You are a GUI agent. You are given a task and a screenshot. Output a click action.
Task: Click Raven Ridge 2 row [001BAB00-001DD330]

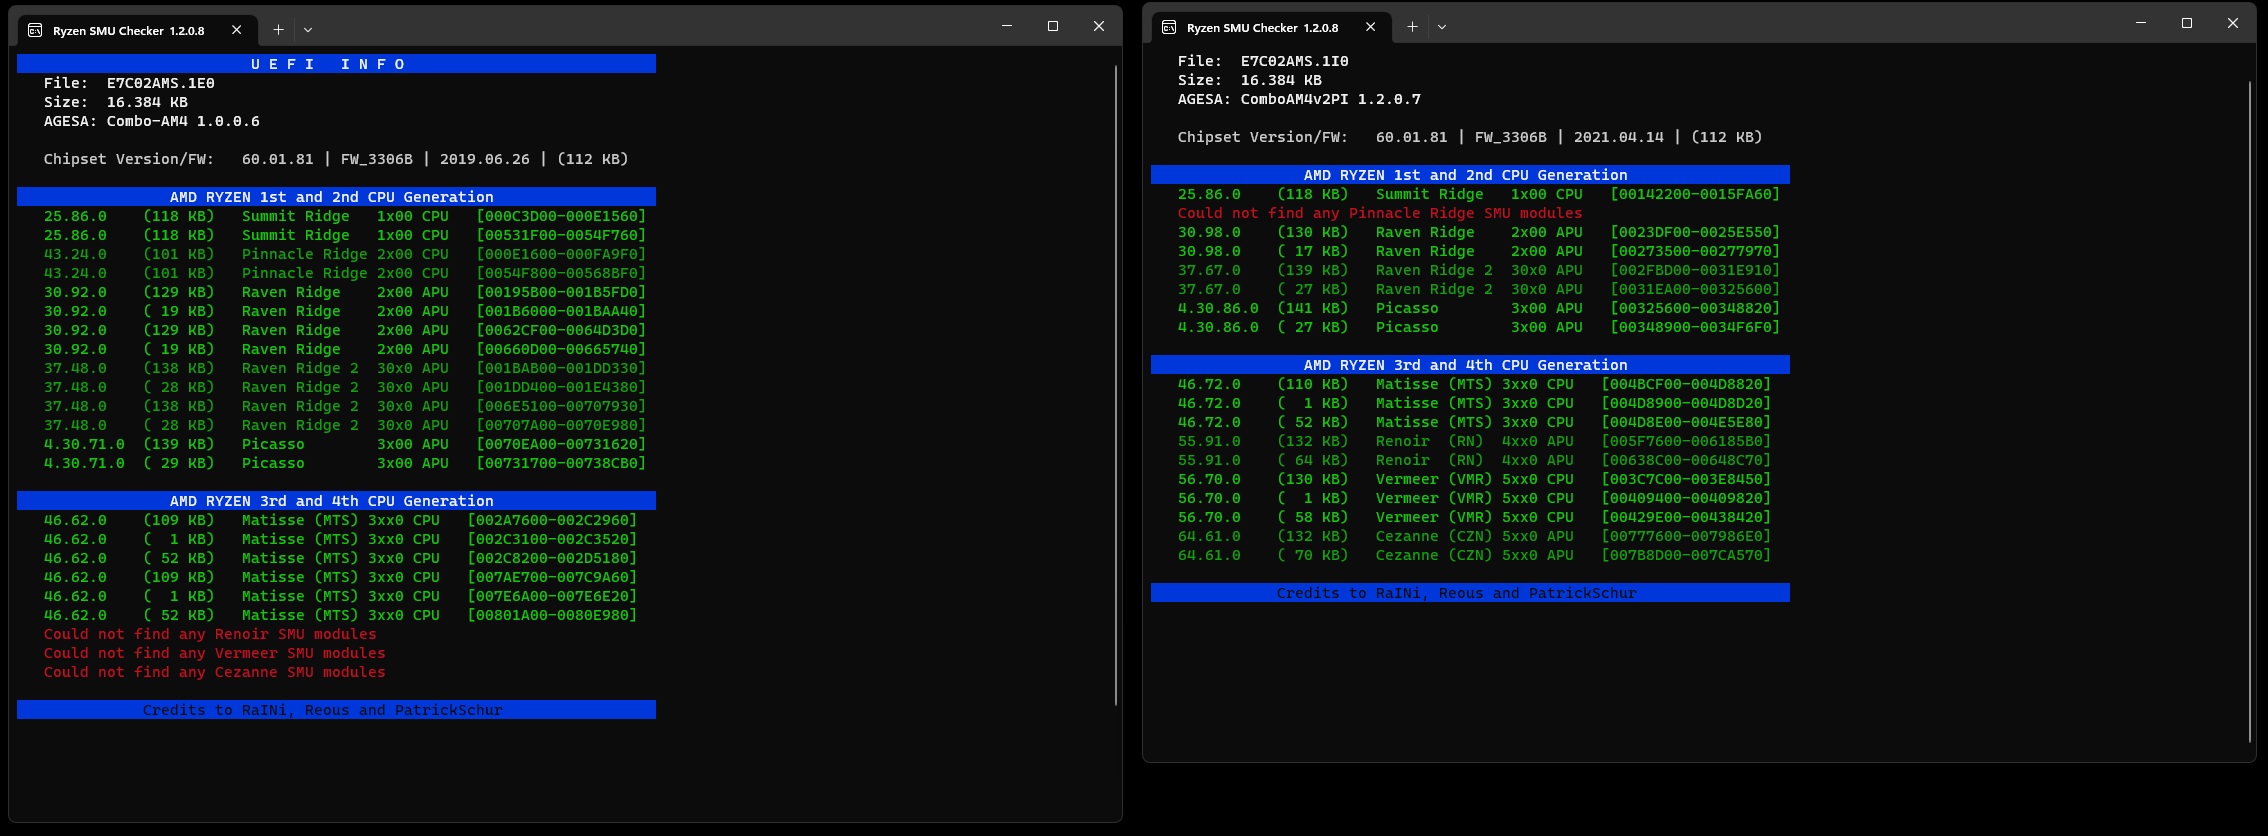click(345, 368)
